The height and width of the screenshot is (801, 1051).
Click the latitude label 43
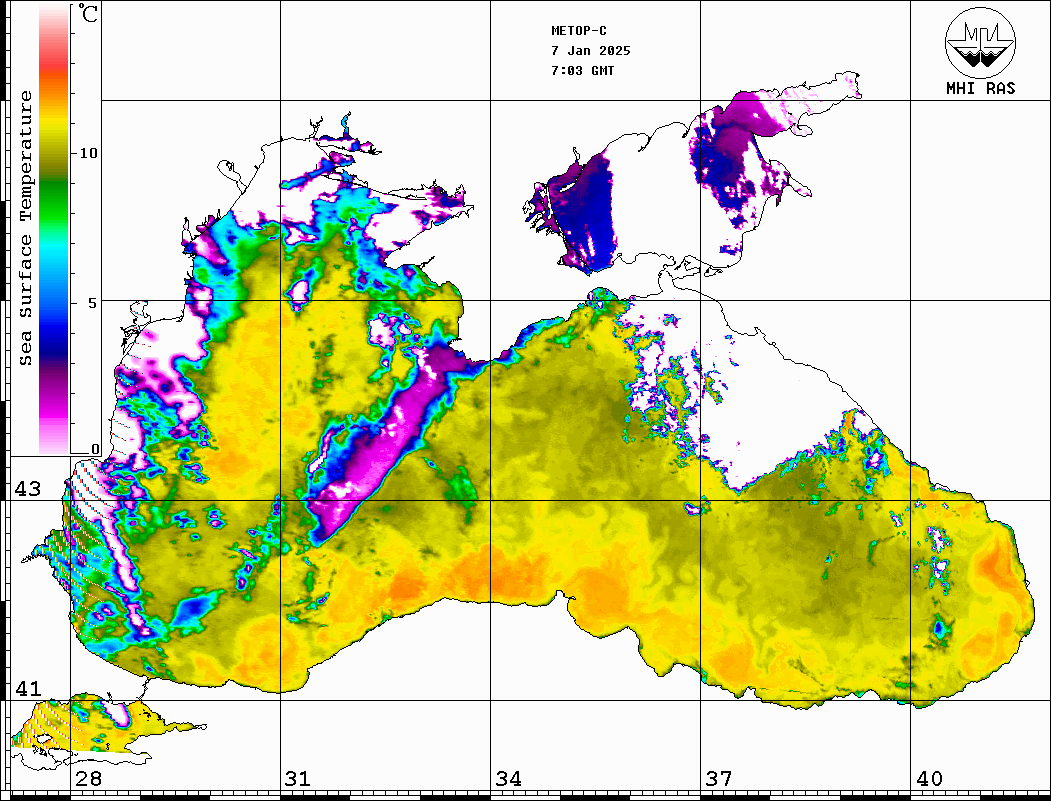click(x=27, y=489)
